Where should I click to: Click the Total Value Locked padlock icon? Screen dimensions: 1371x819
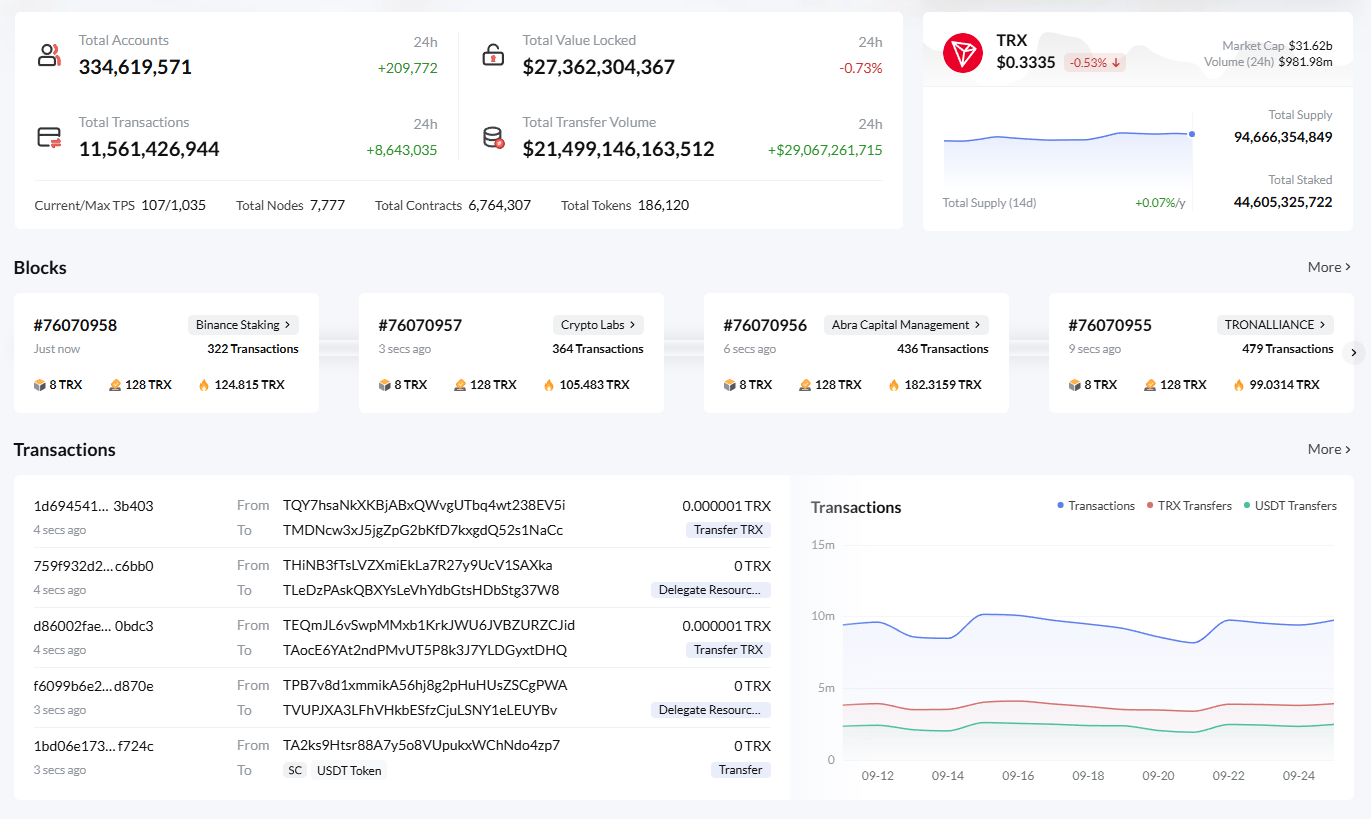pos(493,55)
